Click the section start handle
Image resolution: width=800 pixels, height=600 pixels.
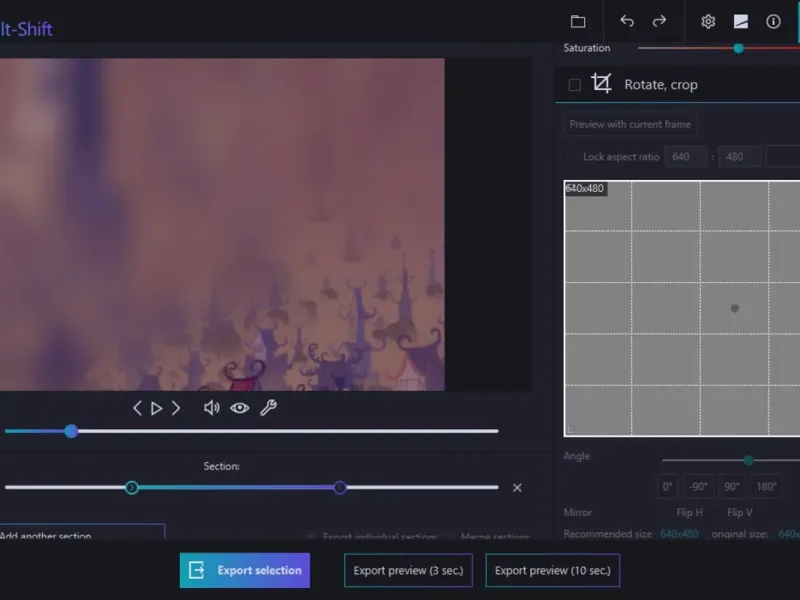(x=132, y=488)
